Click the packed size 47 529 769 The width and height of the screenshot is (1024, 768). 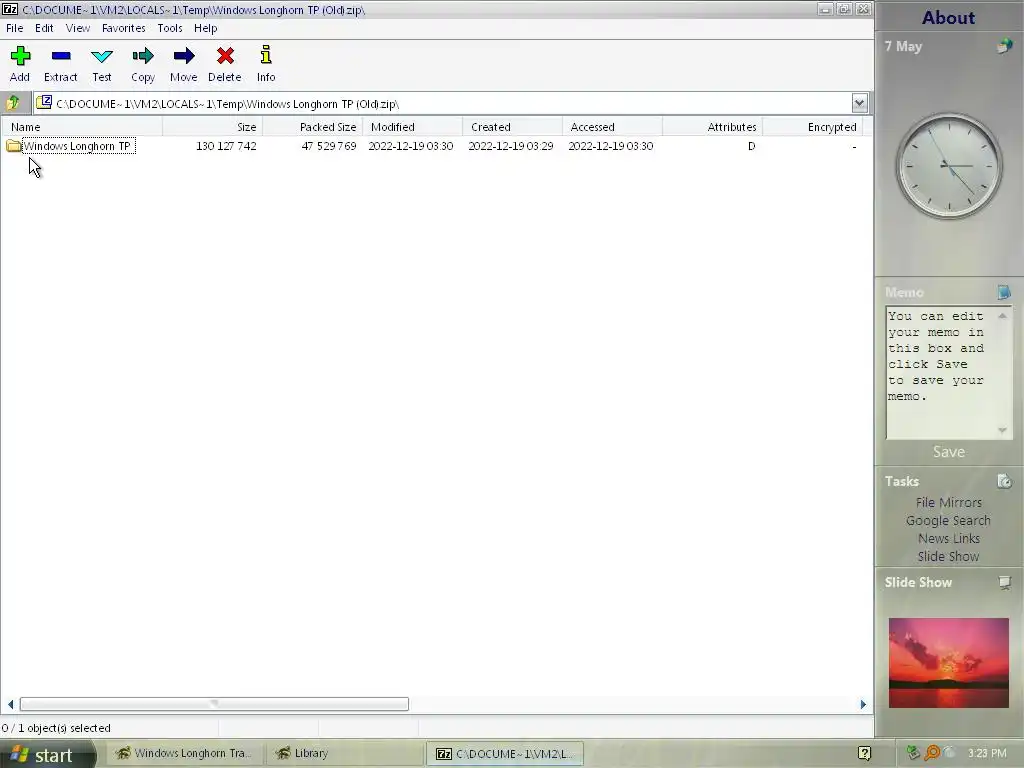[328, 146]
